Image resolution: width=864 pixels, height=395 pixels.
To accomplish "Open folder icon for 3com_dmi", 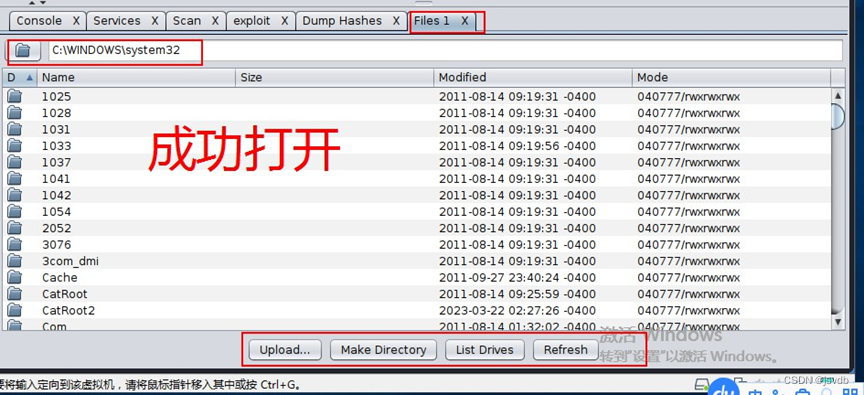I will pos(14,261).
